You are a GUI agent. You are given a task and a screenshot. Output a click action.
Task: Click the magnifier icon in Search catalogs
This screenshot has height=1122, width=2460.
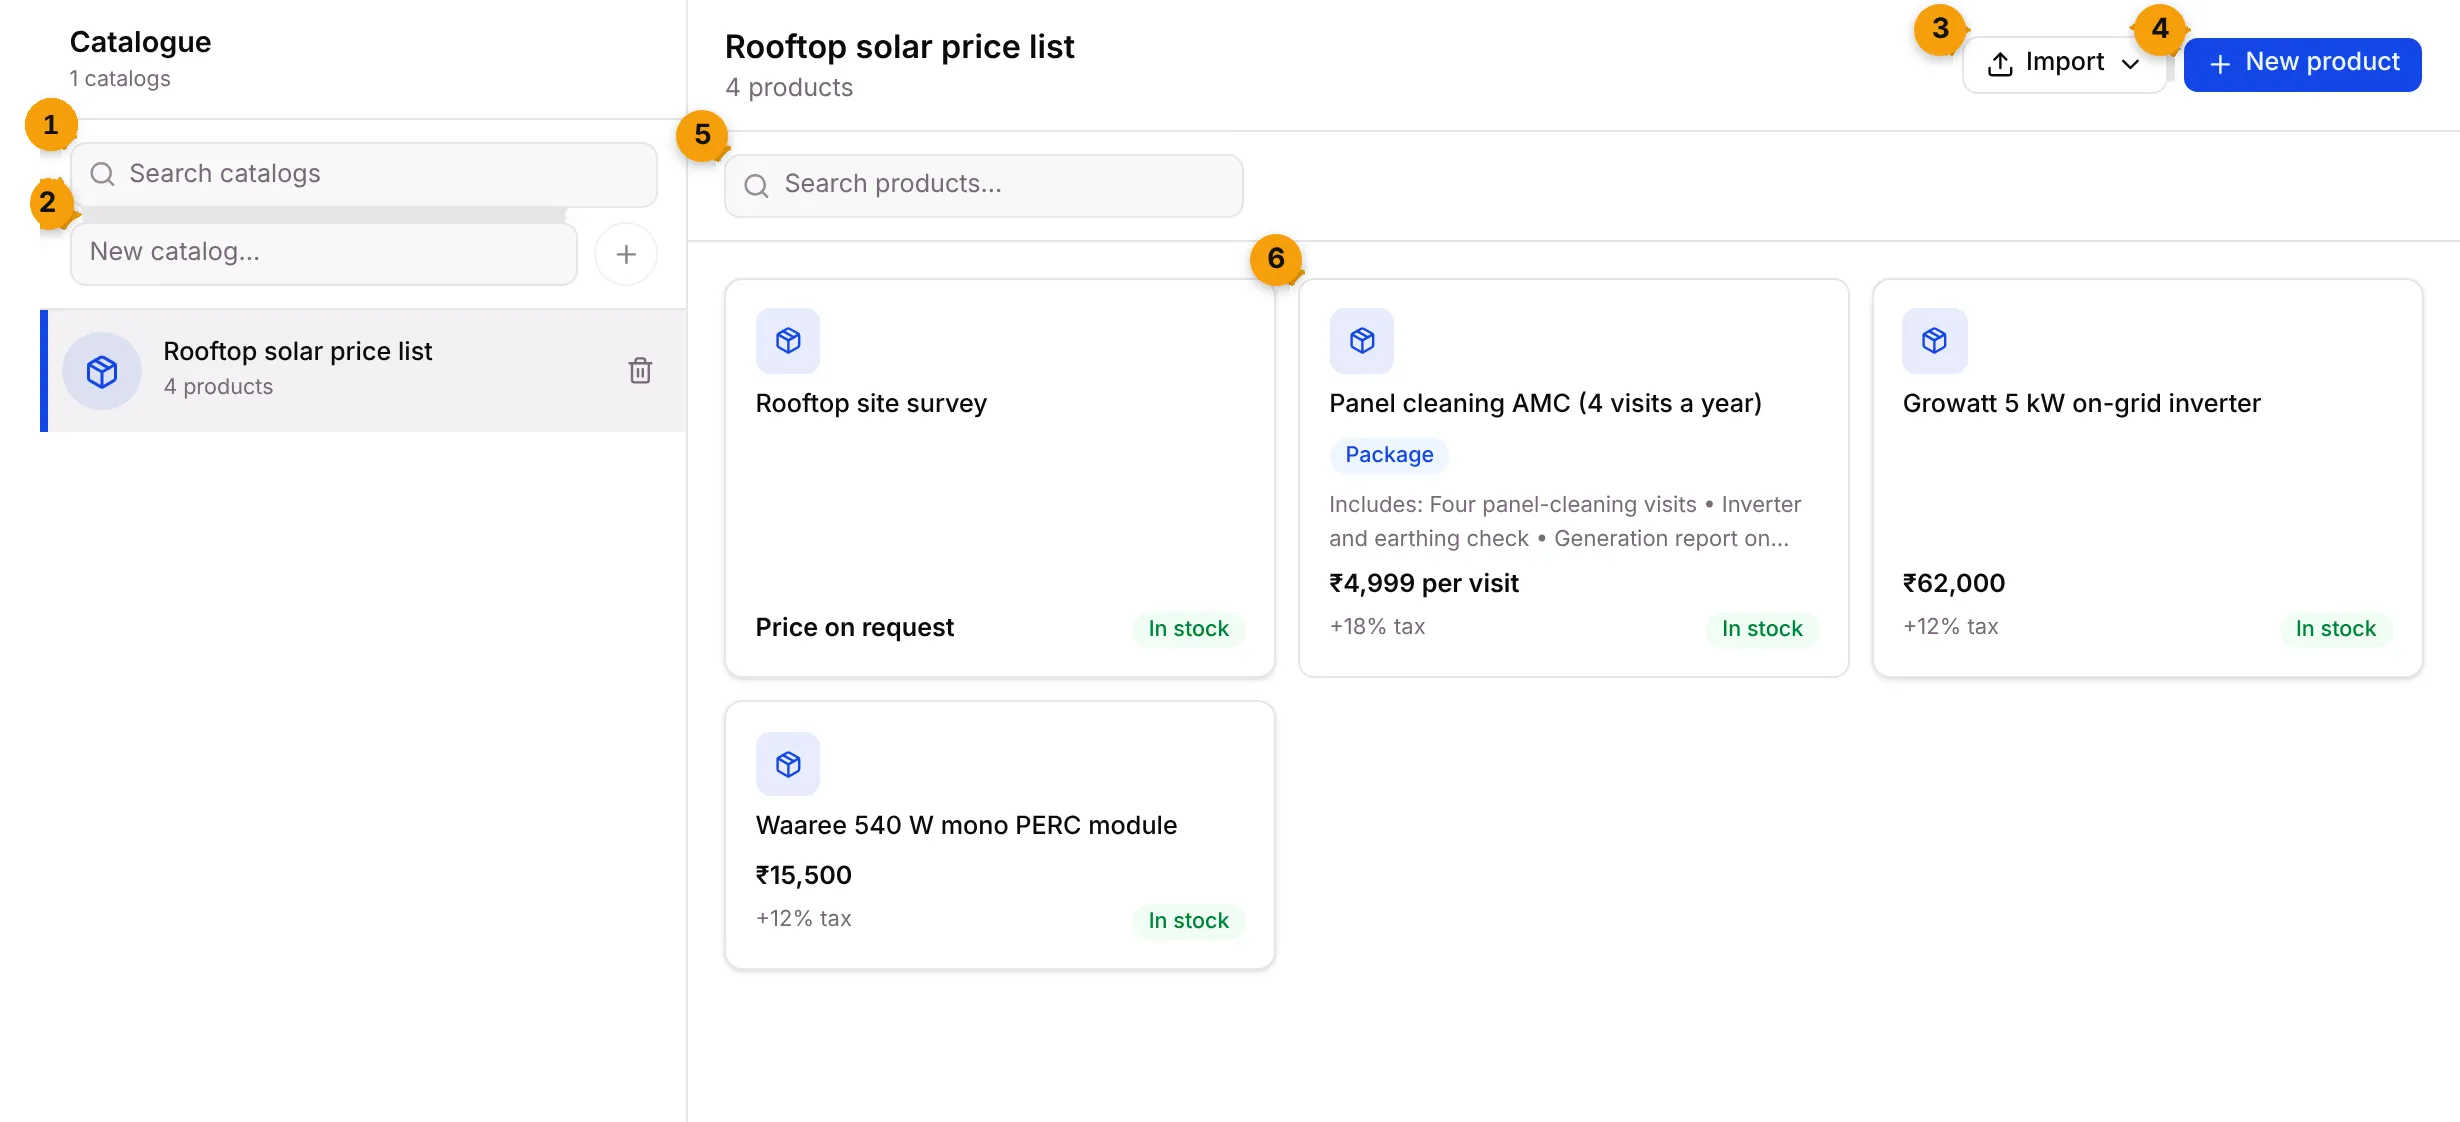[x=102, y=174]
